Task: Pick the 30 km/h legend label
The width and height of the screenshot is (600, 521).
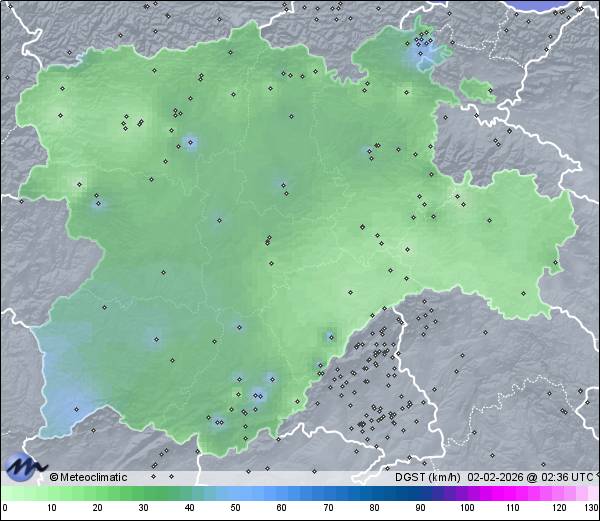Action: pos(143,509)
